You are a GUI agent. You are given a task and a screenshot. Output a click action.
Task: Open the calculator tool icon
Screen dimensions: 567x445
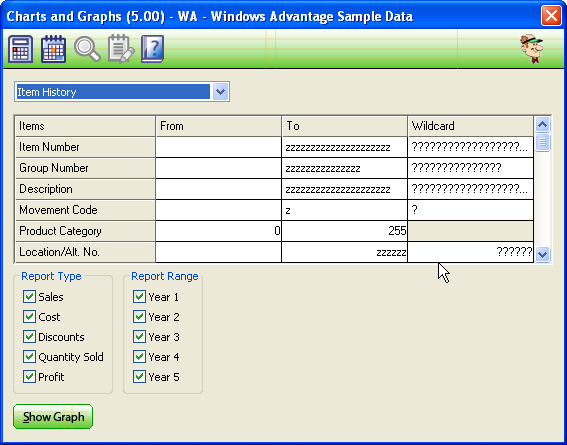point(20,49)
